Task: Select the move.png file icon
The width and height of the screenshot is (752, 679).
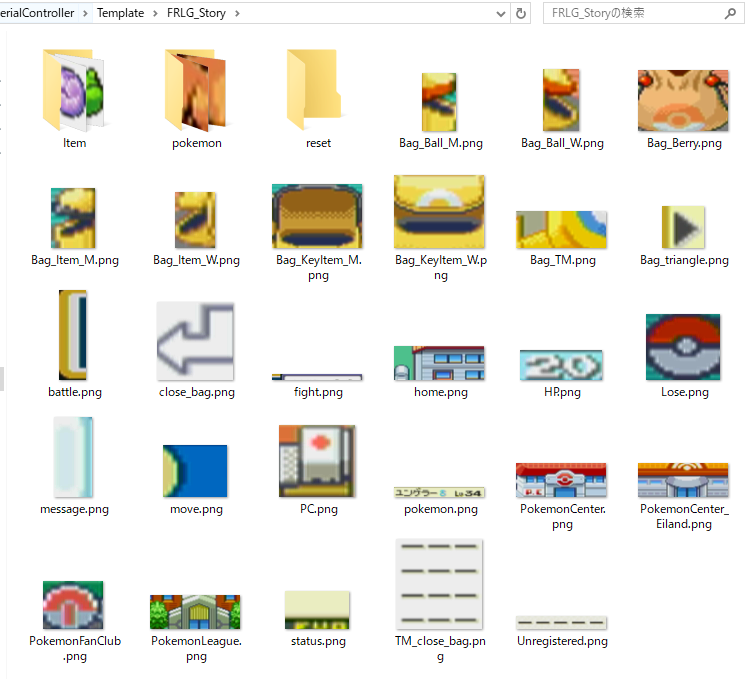Action: click(195, 471)
